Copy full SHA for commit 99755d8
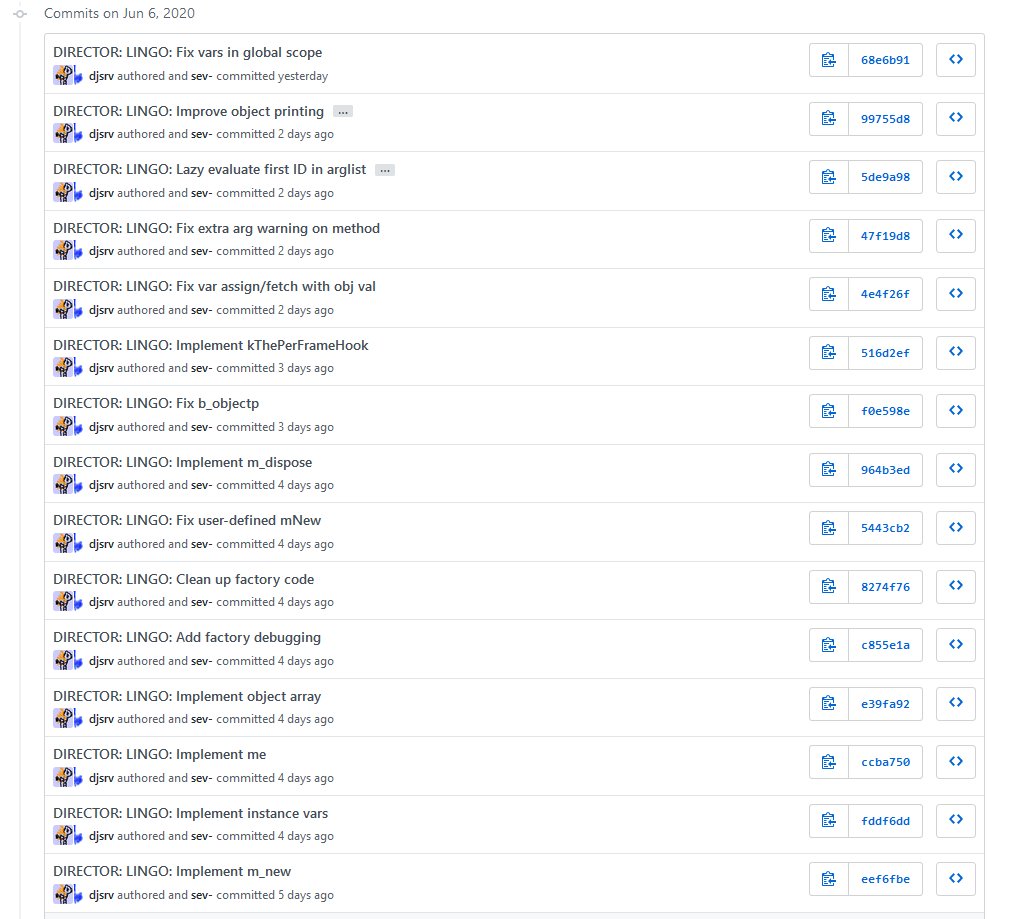The image size is (1020, 919). tap(829, 118)
